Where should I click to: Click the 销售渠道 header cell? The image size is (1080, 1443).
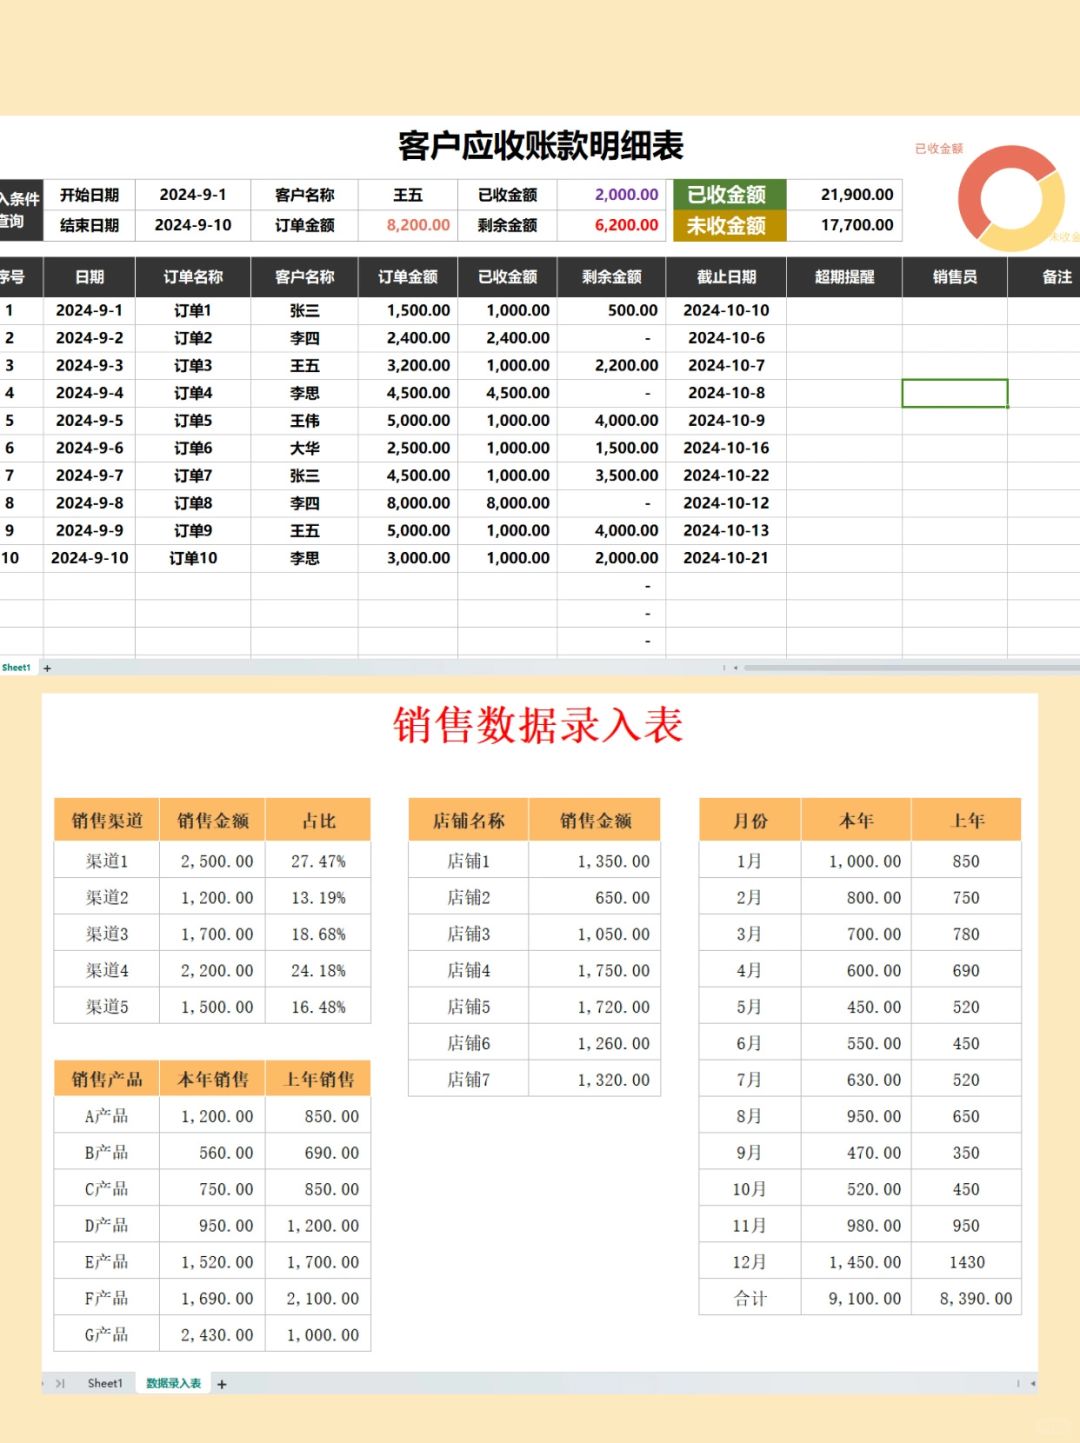coord(107,820)
